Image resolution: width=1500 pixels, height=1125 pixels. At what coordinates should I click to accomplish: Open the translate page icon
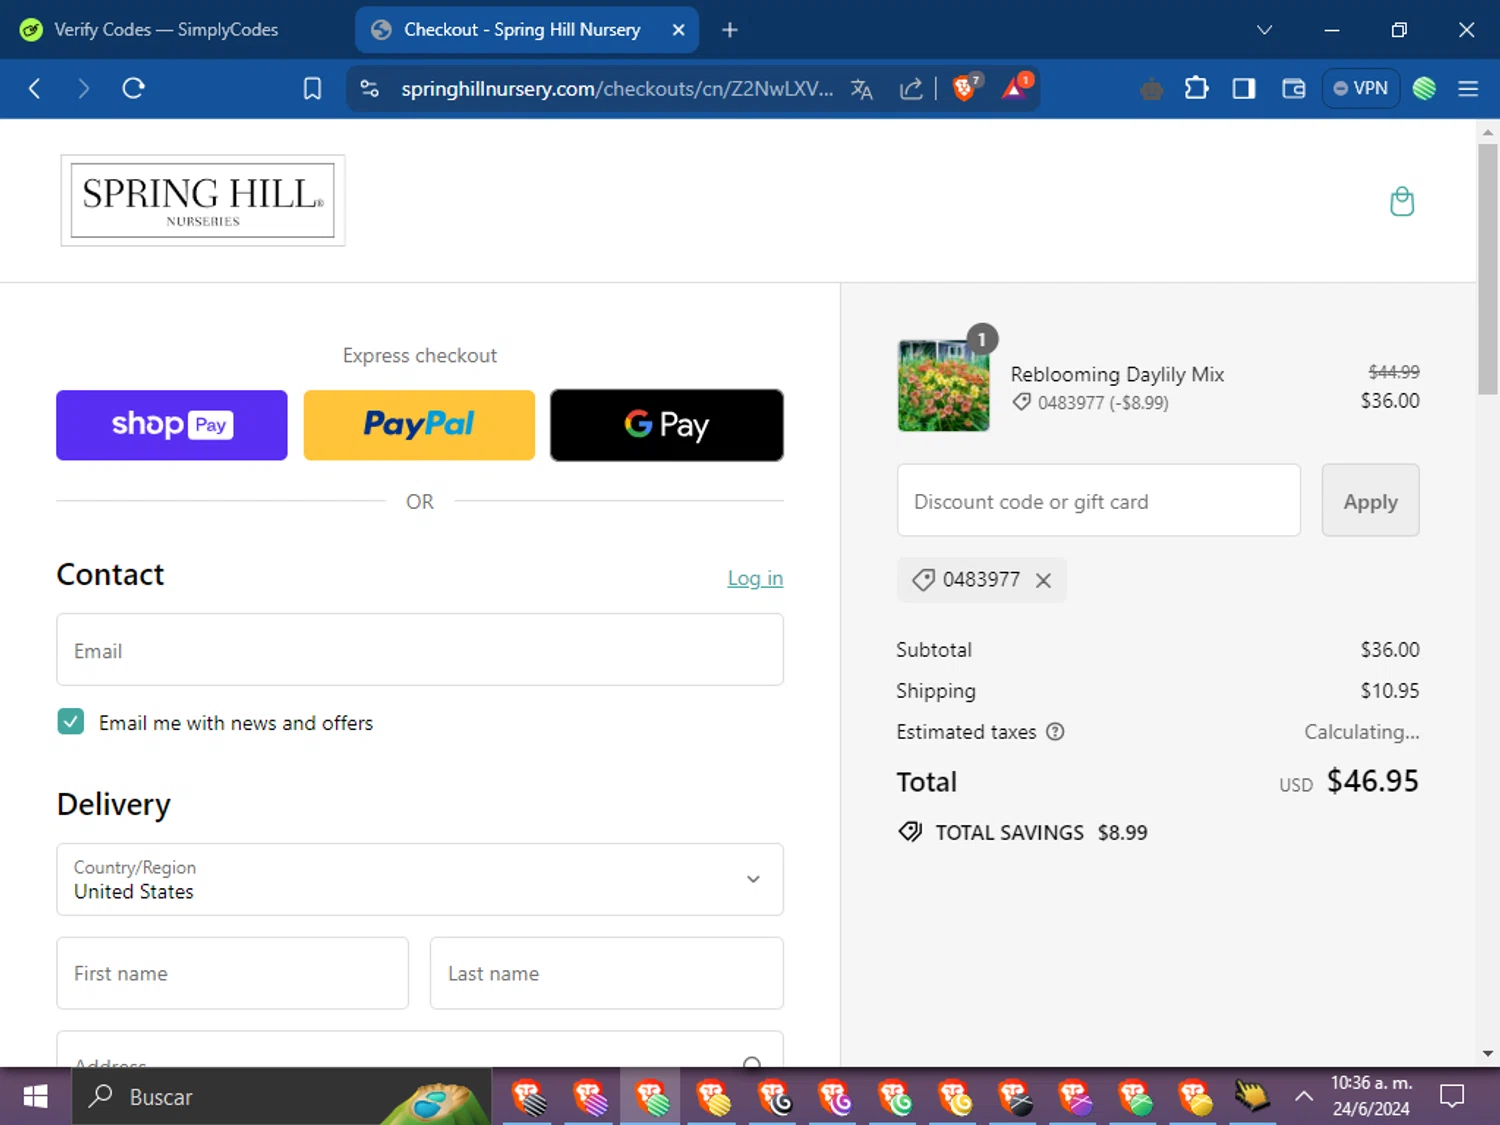click(x=861, y=89)
